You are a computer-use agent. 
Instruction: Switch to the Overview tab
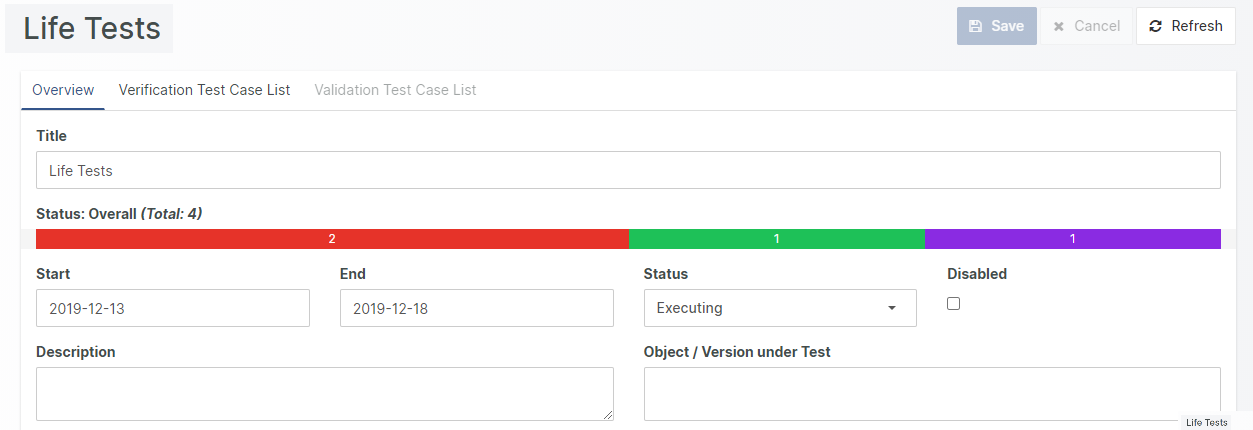click(63, 90)
